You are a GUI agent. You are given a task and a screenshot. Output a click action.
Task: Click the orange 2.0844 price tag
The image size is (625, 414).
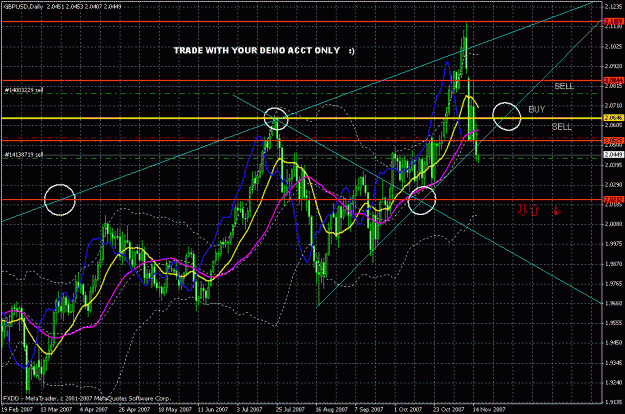coord(613,80)
